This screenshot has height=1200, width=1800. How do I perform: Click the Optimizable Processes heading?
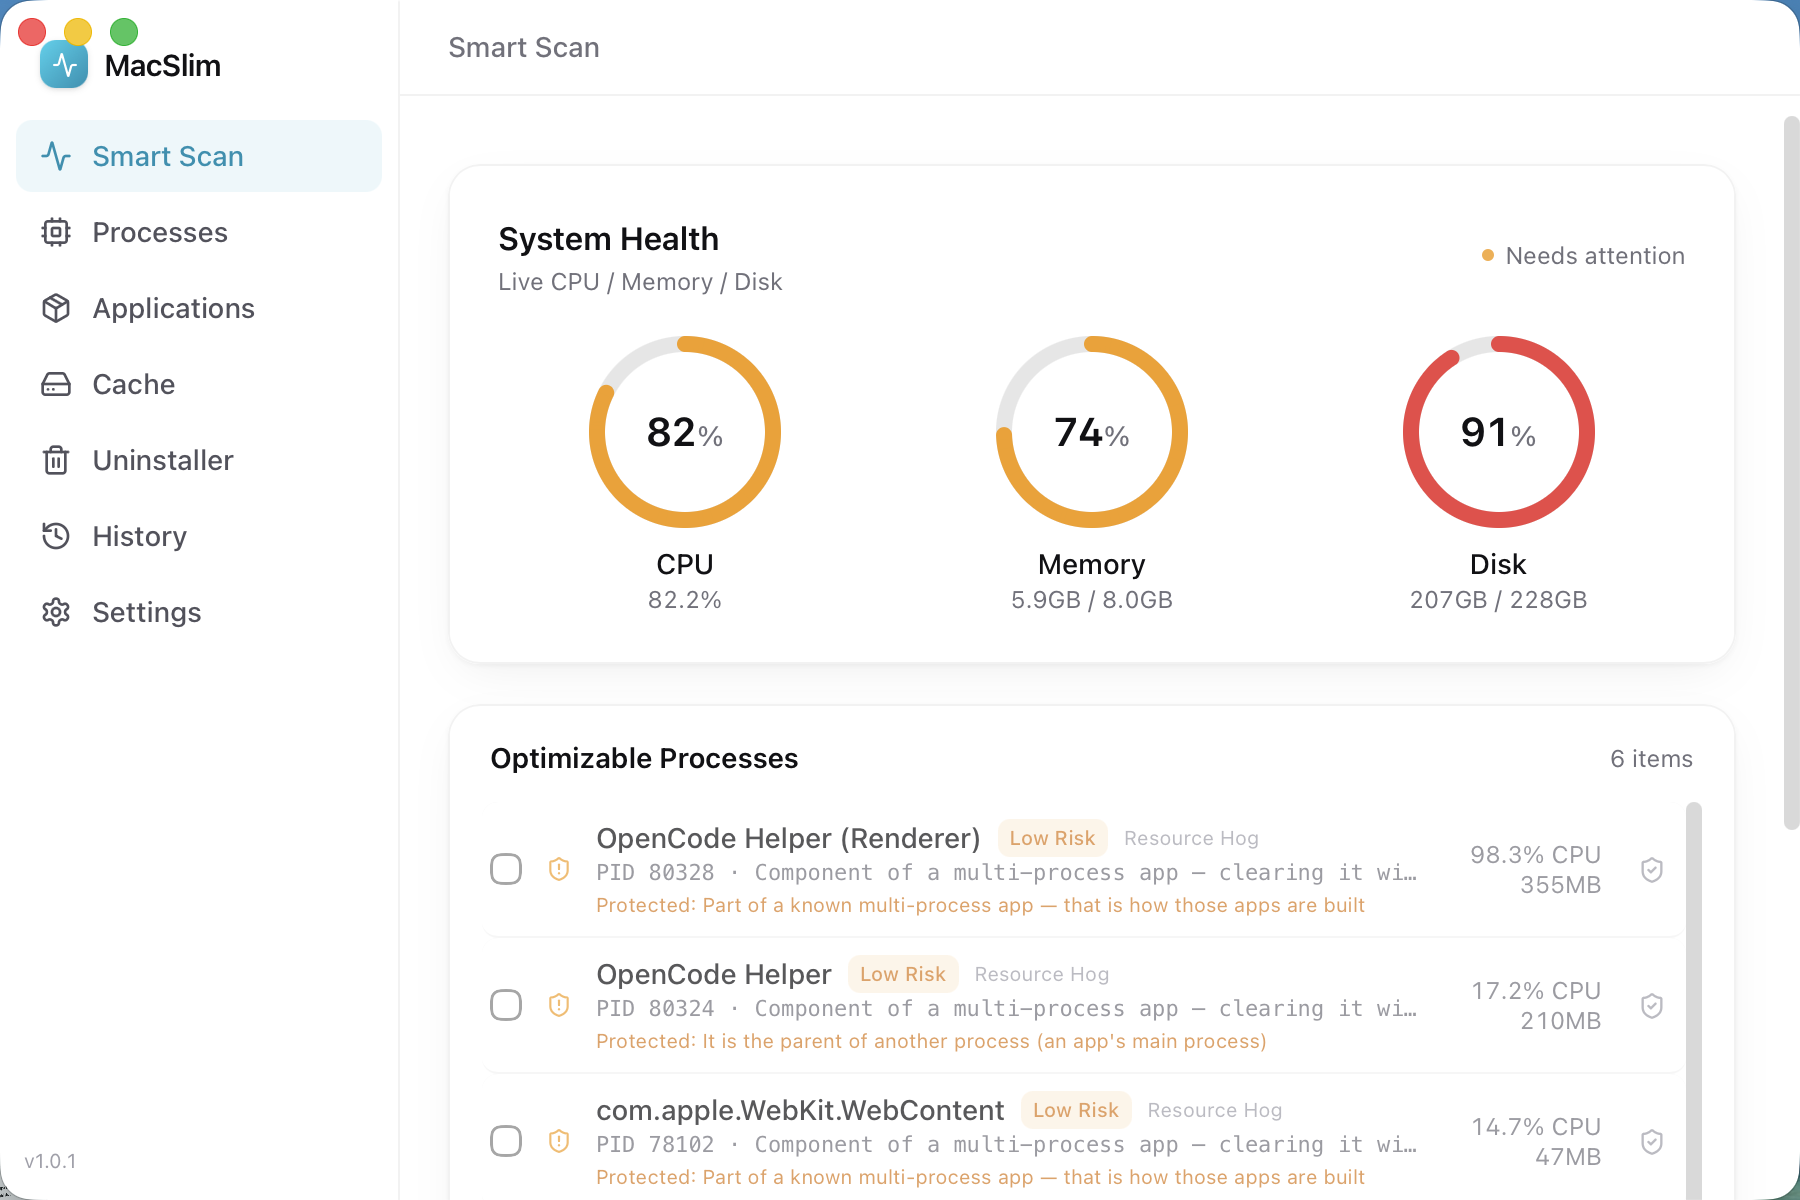pos(644,758)
